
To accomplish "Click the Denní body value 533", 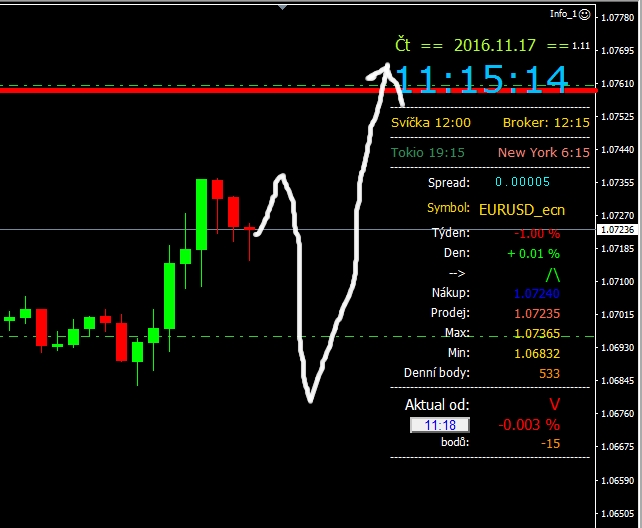I will pyautogui.click(x=549, y=373).
